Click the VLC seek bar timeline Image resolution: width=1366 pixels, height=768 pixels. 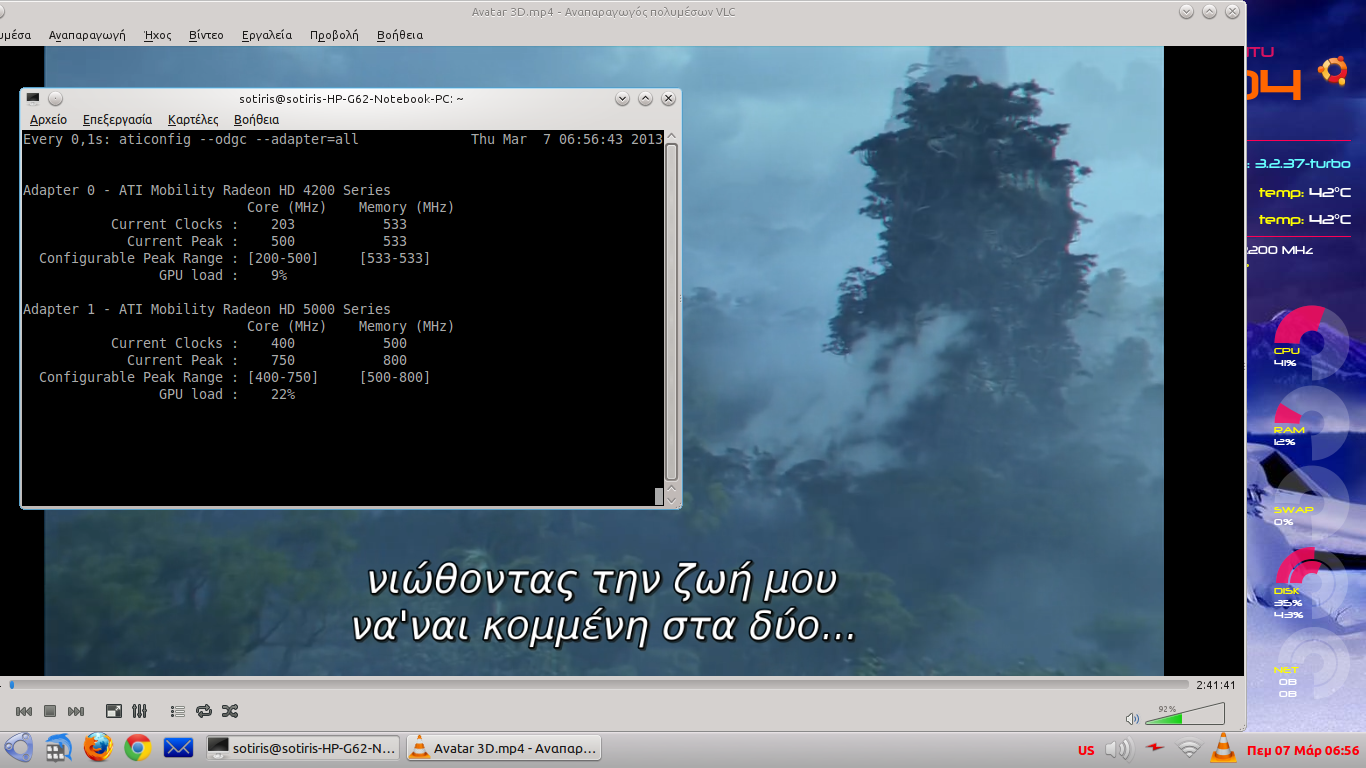click(600, 685)
